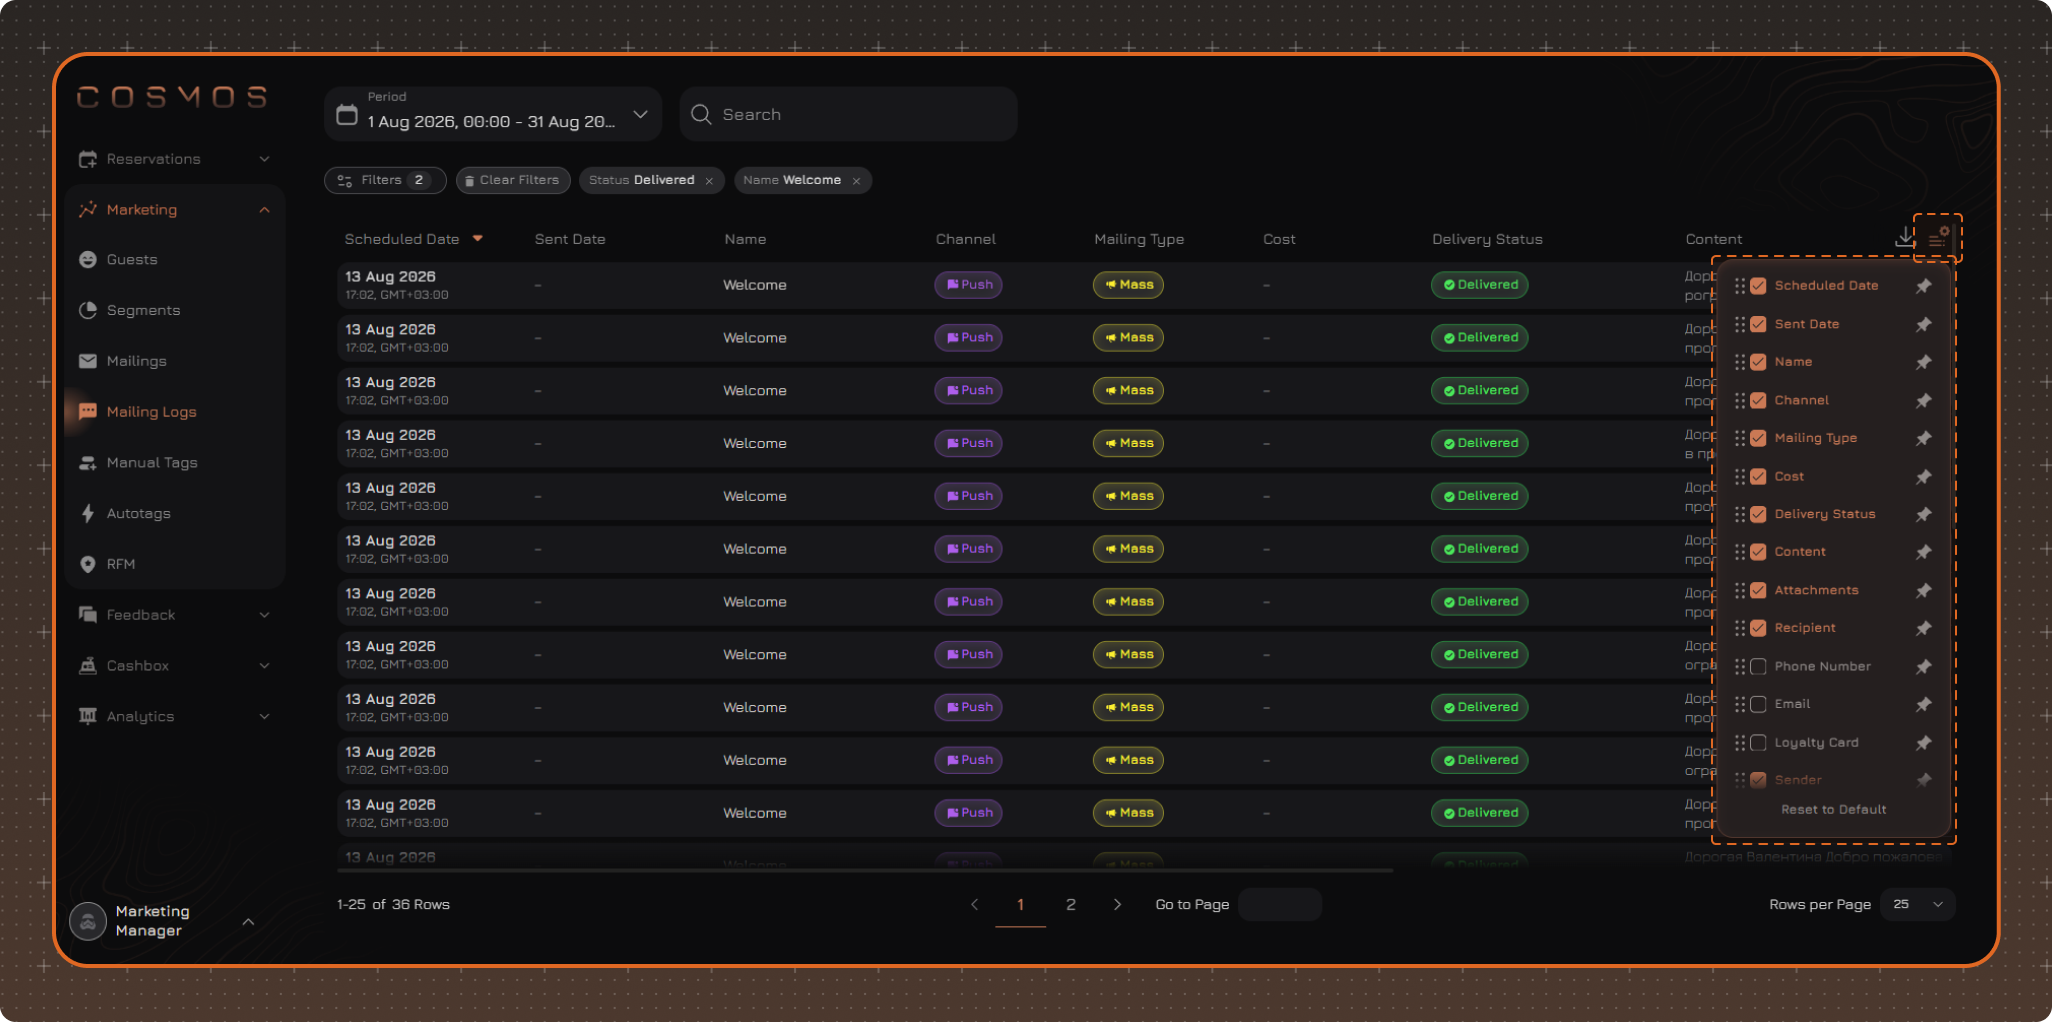Open Guests in sidebar
The width and height of the screenshot is (2052, 1022).
pos(132,259)
